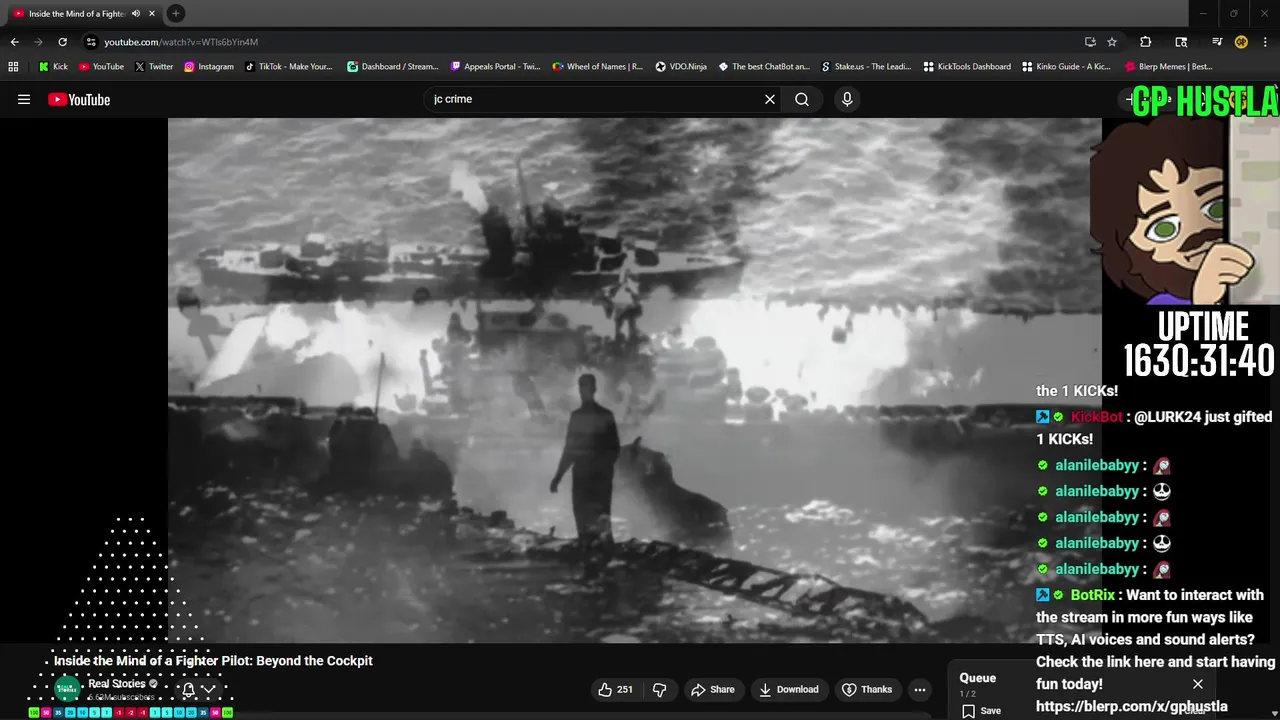Click the video player to pause

(634, 380)
